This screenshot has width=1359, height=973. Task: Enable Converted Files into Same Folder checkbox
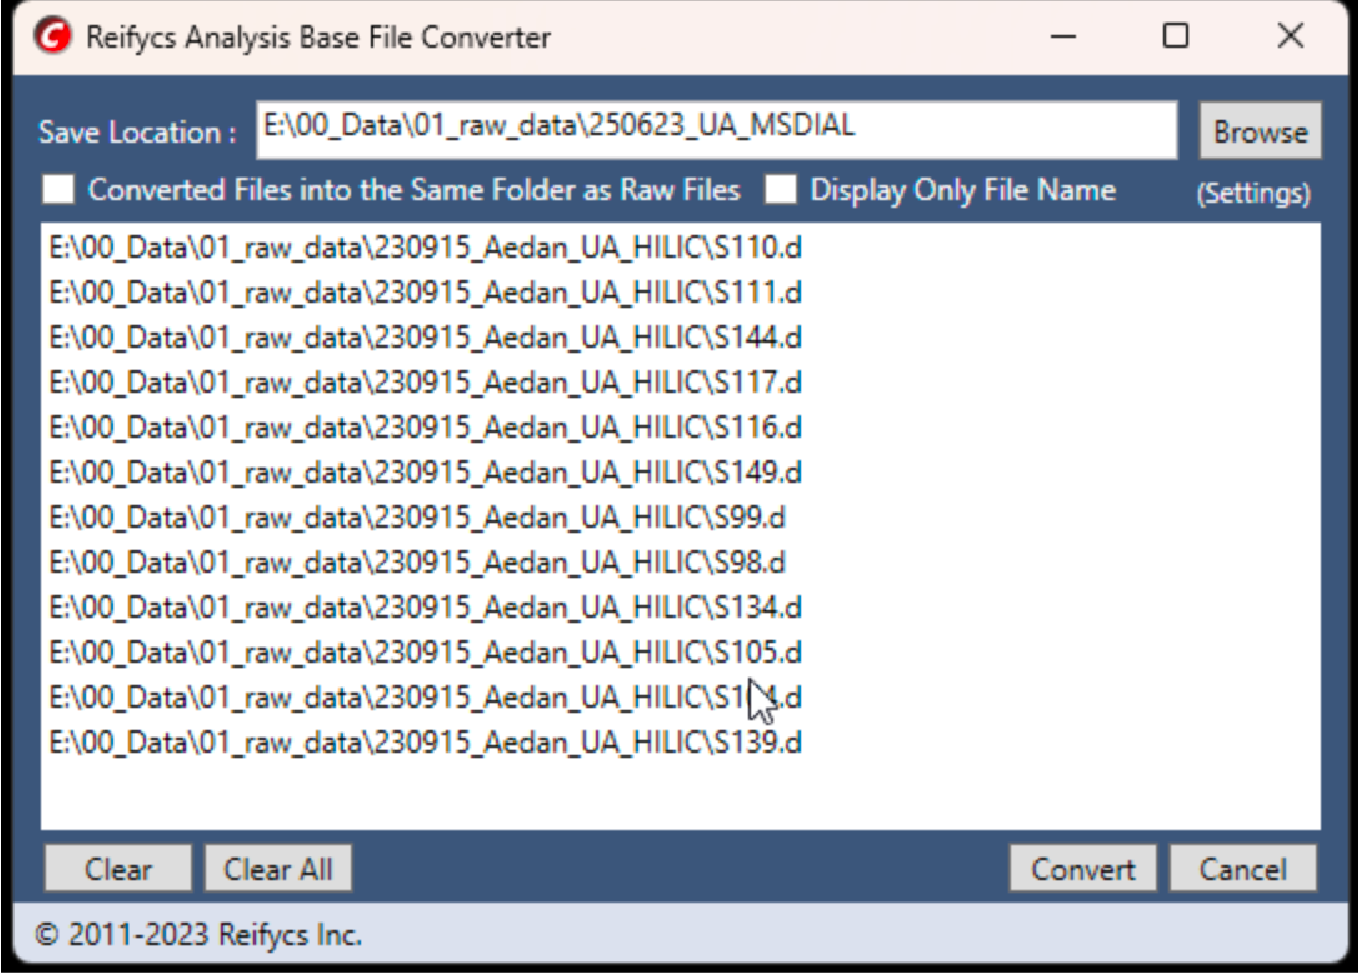(x=58, y=189)
